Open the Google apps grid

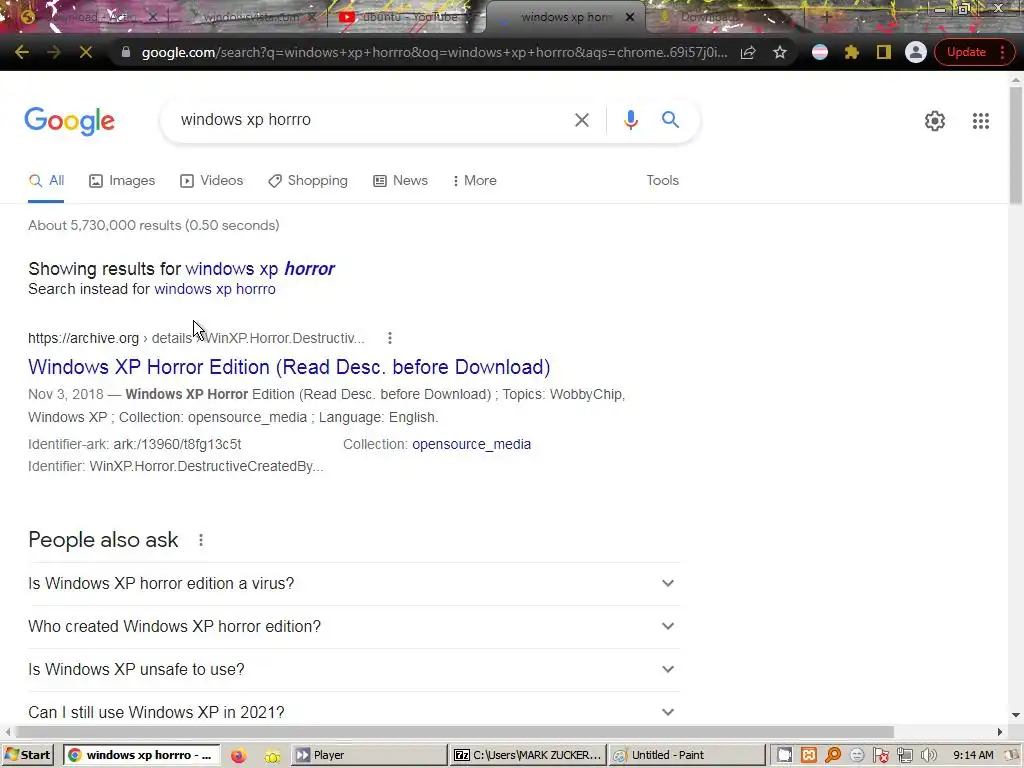click(x=980, y=121)
